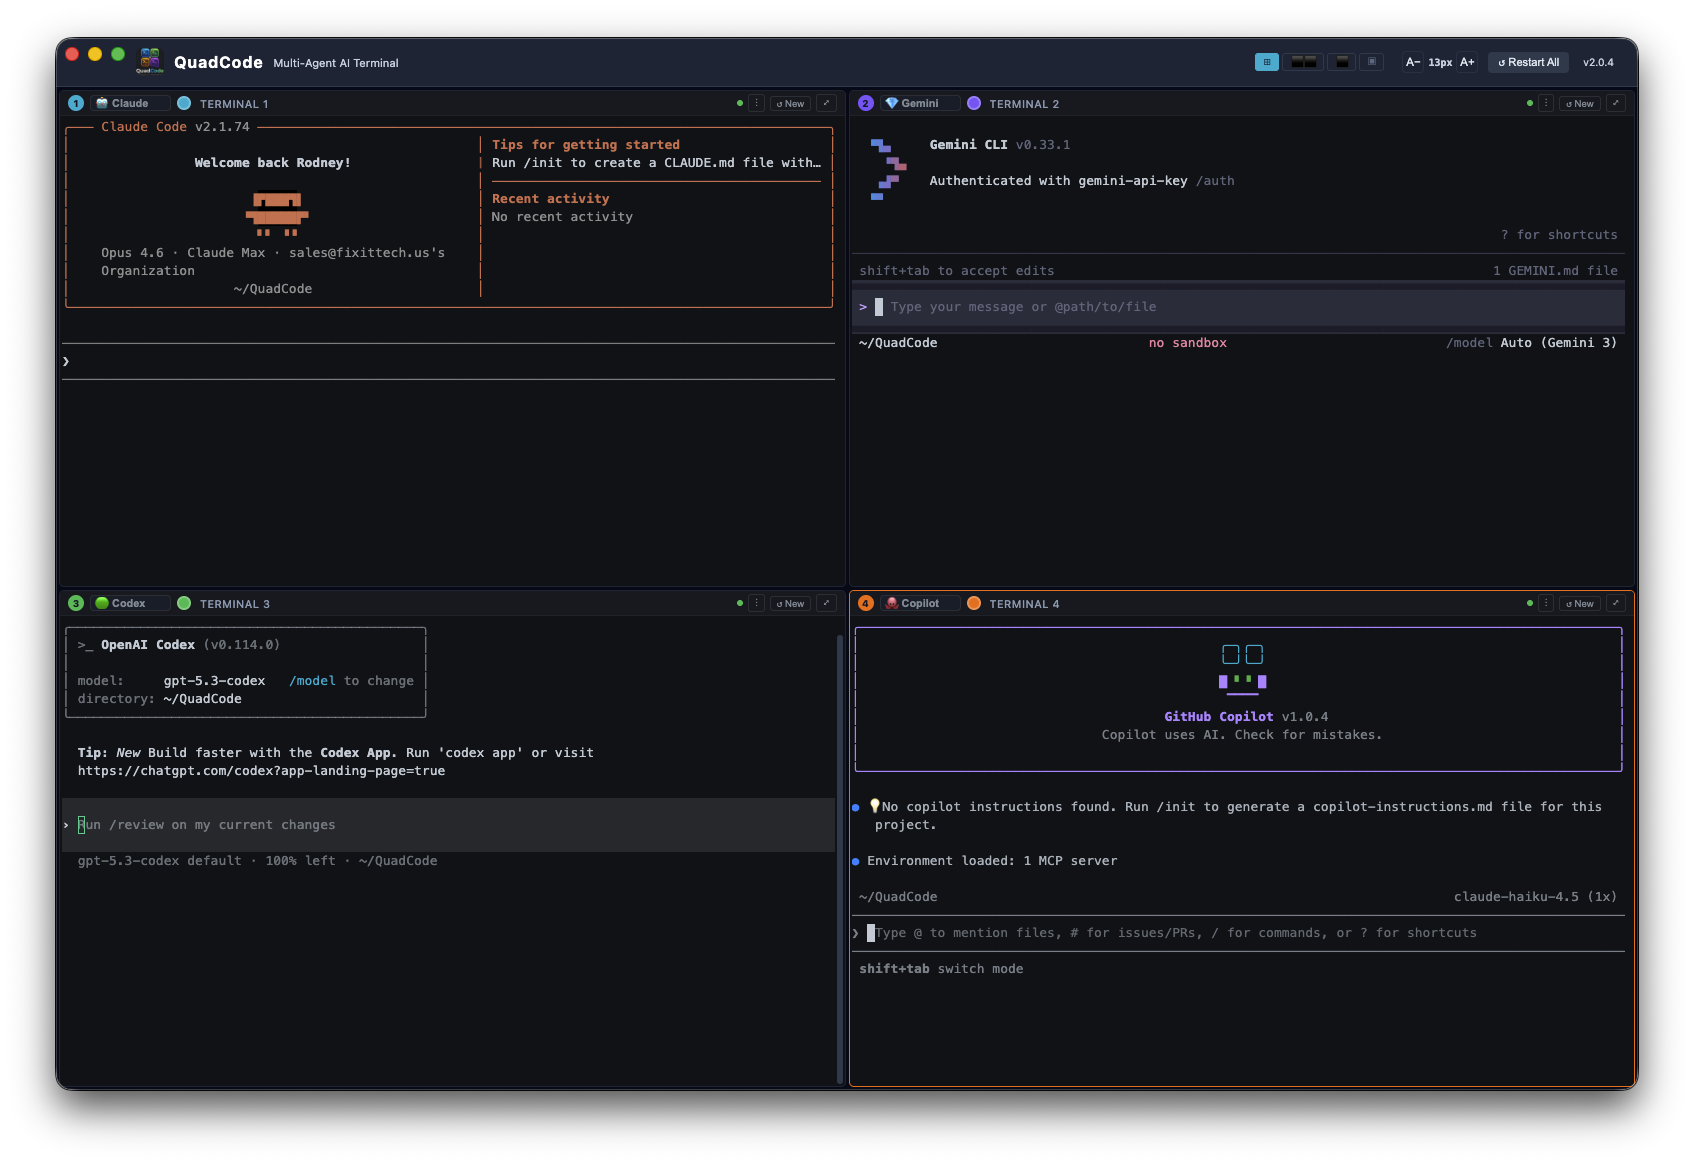Expand Terminal 4 using the diagonal arrow icon
Screen dimensions: 1694x1164
point(1617,604)
